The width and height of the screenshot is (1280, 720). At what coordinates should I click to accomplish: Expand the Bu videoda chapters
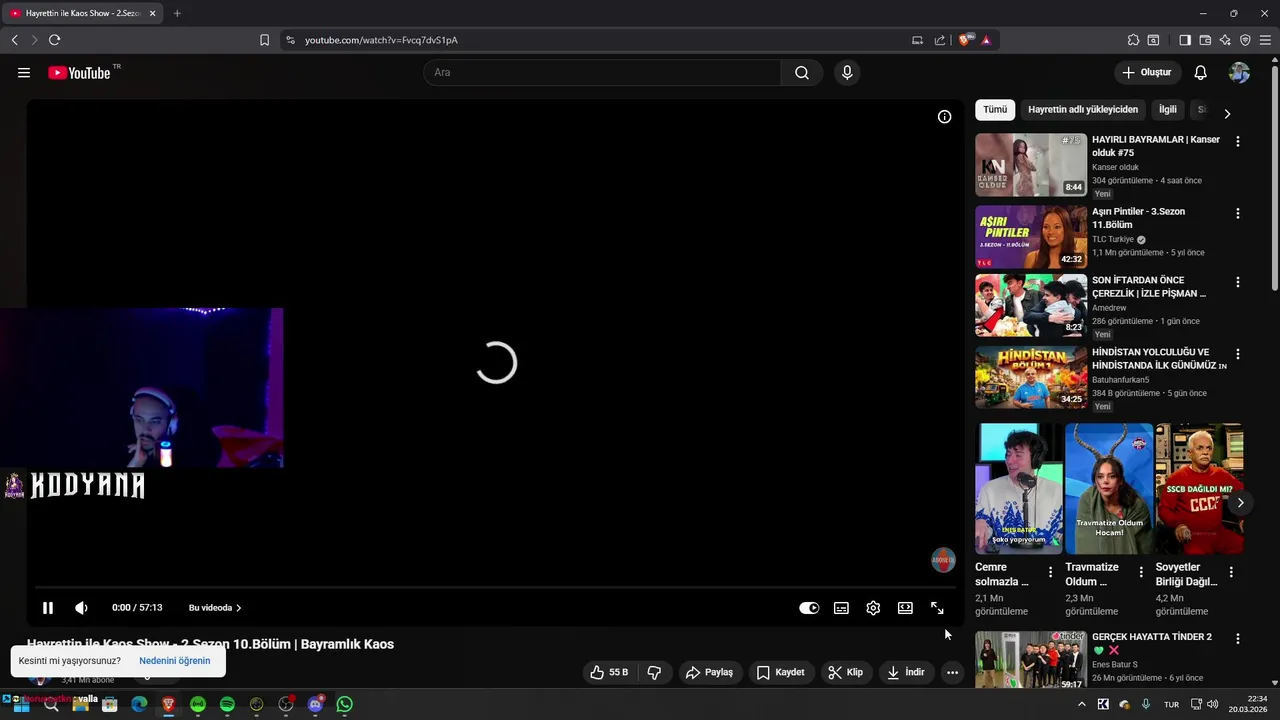pos(215,608)
